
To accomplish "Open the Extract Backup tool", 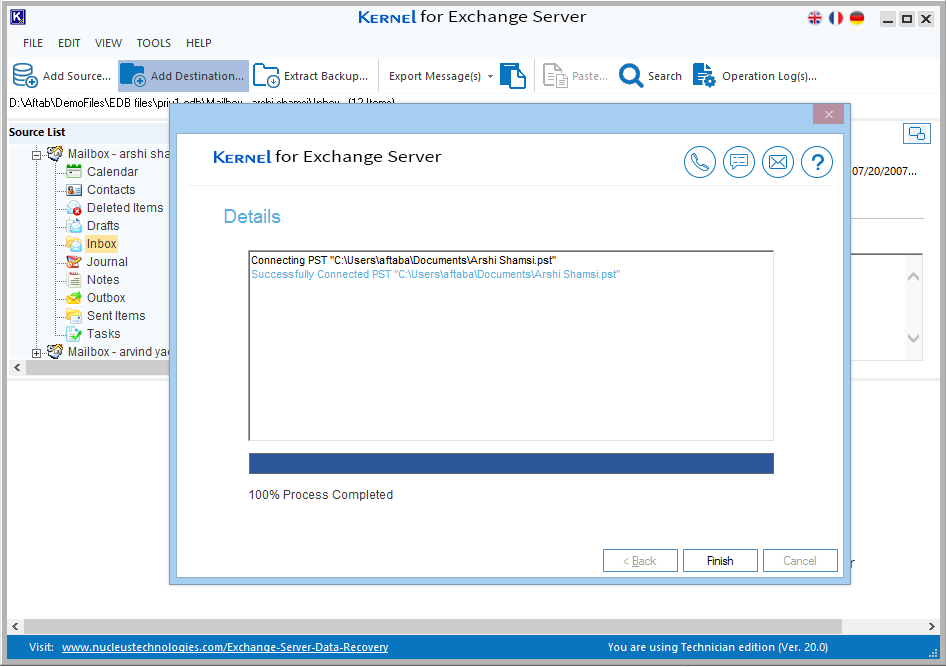I will click(311, 76).
